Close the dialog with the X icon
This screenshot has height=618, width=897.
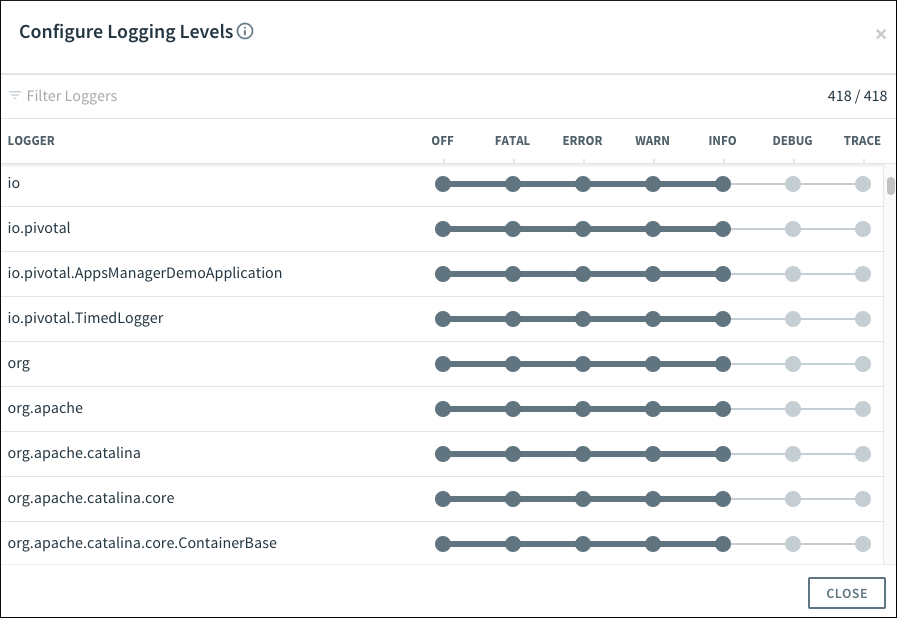880,34
